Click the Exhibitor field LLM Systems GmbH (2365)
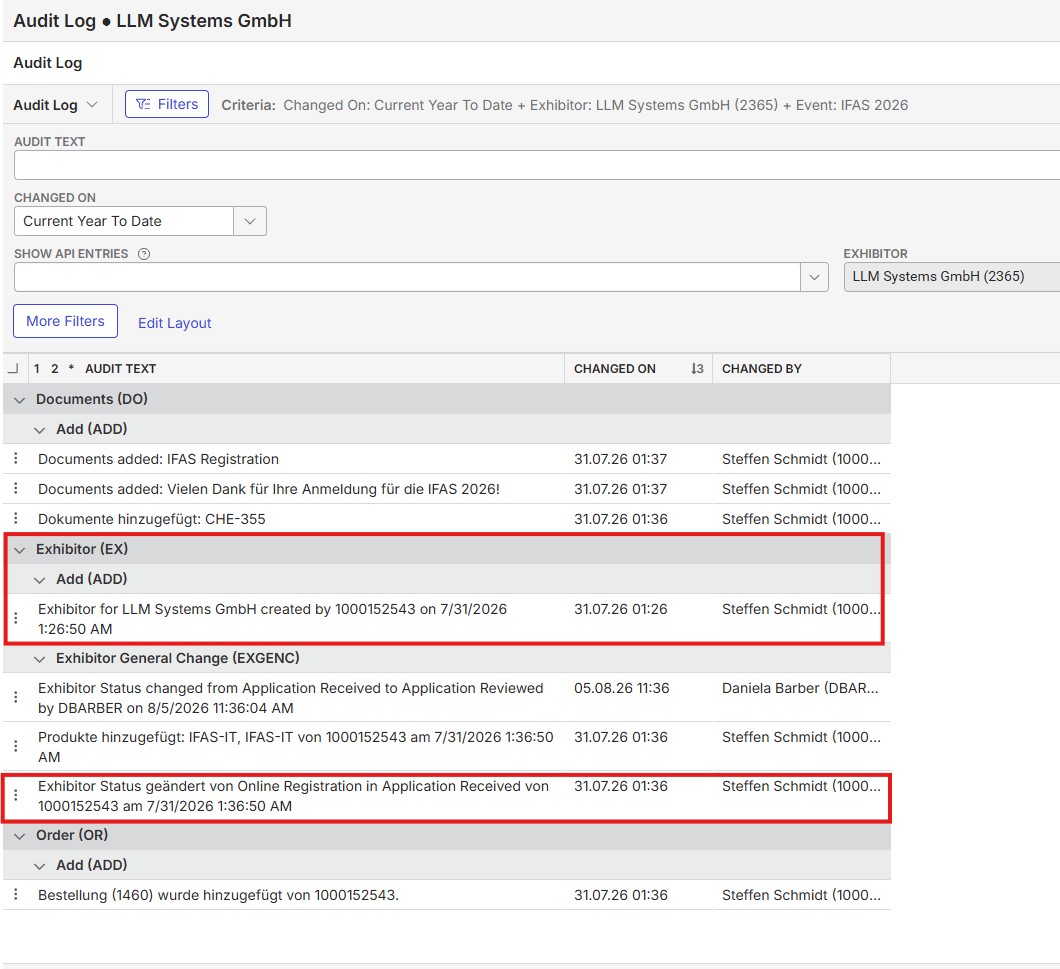This screenshot has width=1060, height=969. point(952,277)
